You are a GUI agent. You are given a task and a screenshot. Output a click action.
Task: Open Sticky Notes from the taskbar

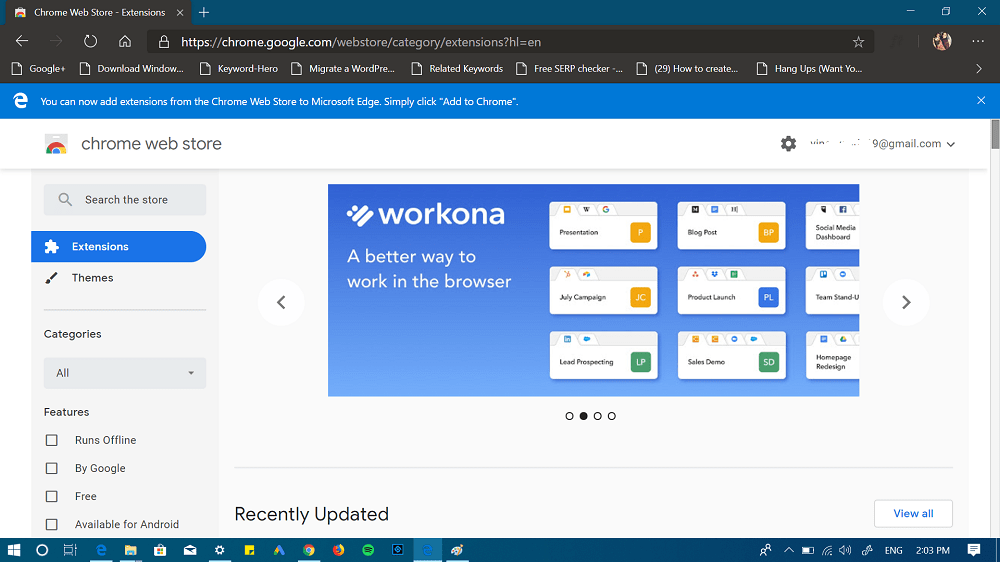(x=249, y=550)
